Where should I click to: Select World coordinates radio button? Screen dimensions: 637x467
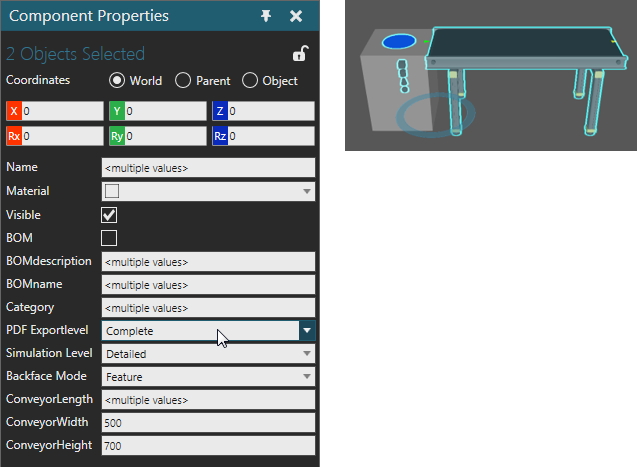point(117,81)
